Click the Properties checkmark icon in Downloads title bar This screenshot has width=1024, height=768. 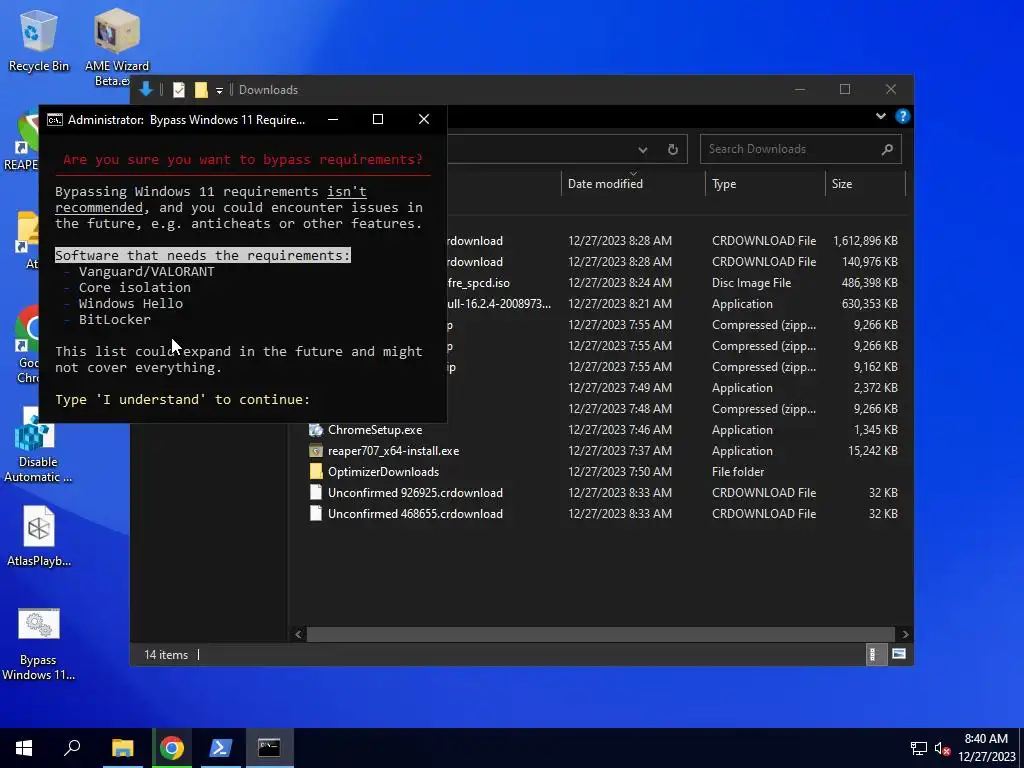coord(179,90)
